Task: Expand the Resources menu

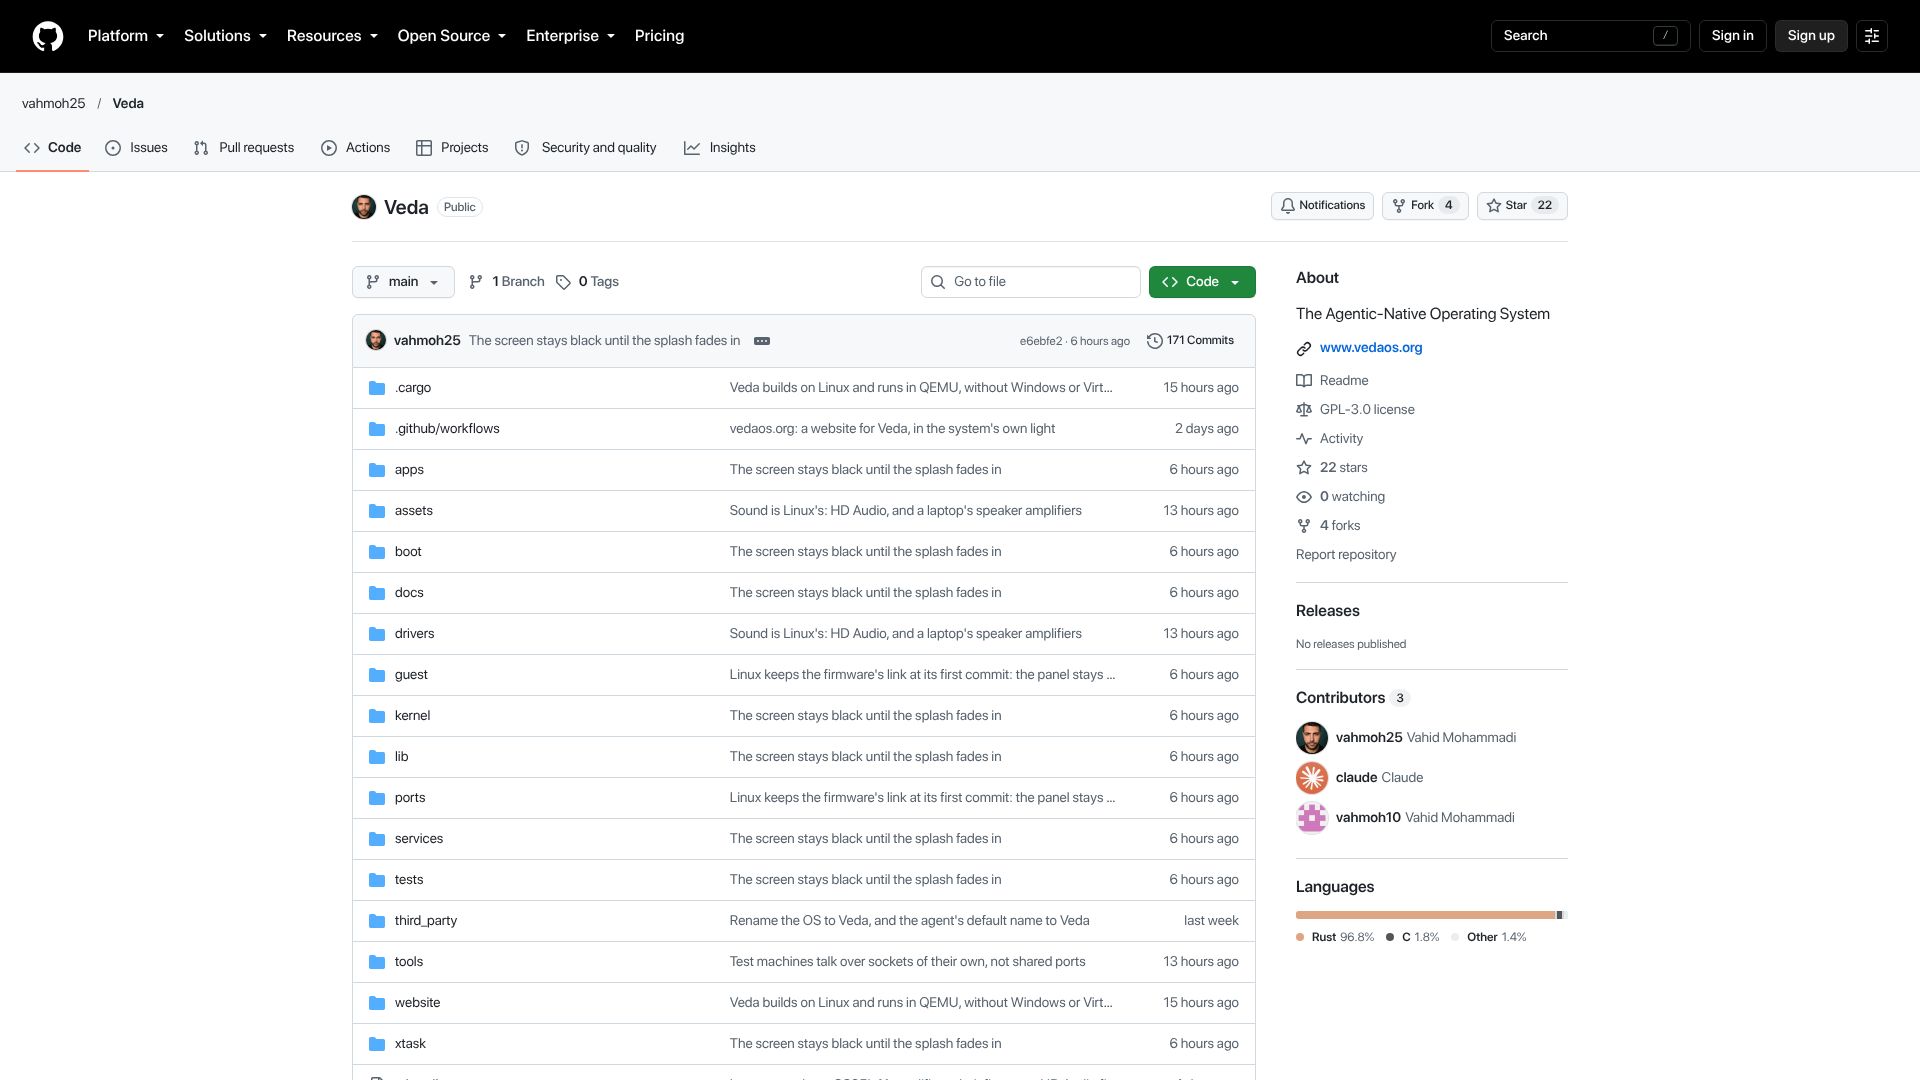Action: 332,36
